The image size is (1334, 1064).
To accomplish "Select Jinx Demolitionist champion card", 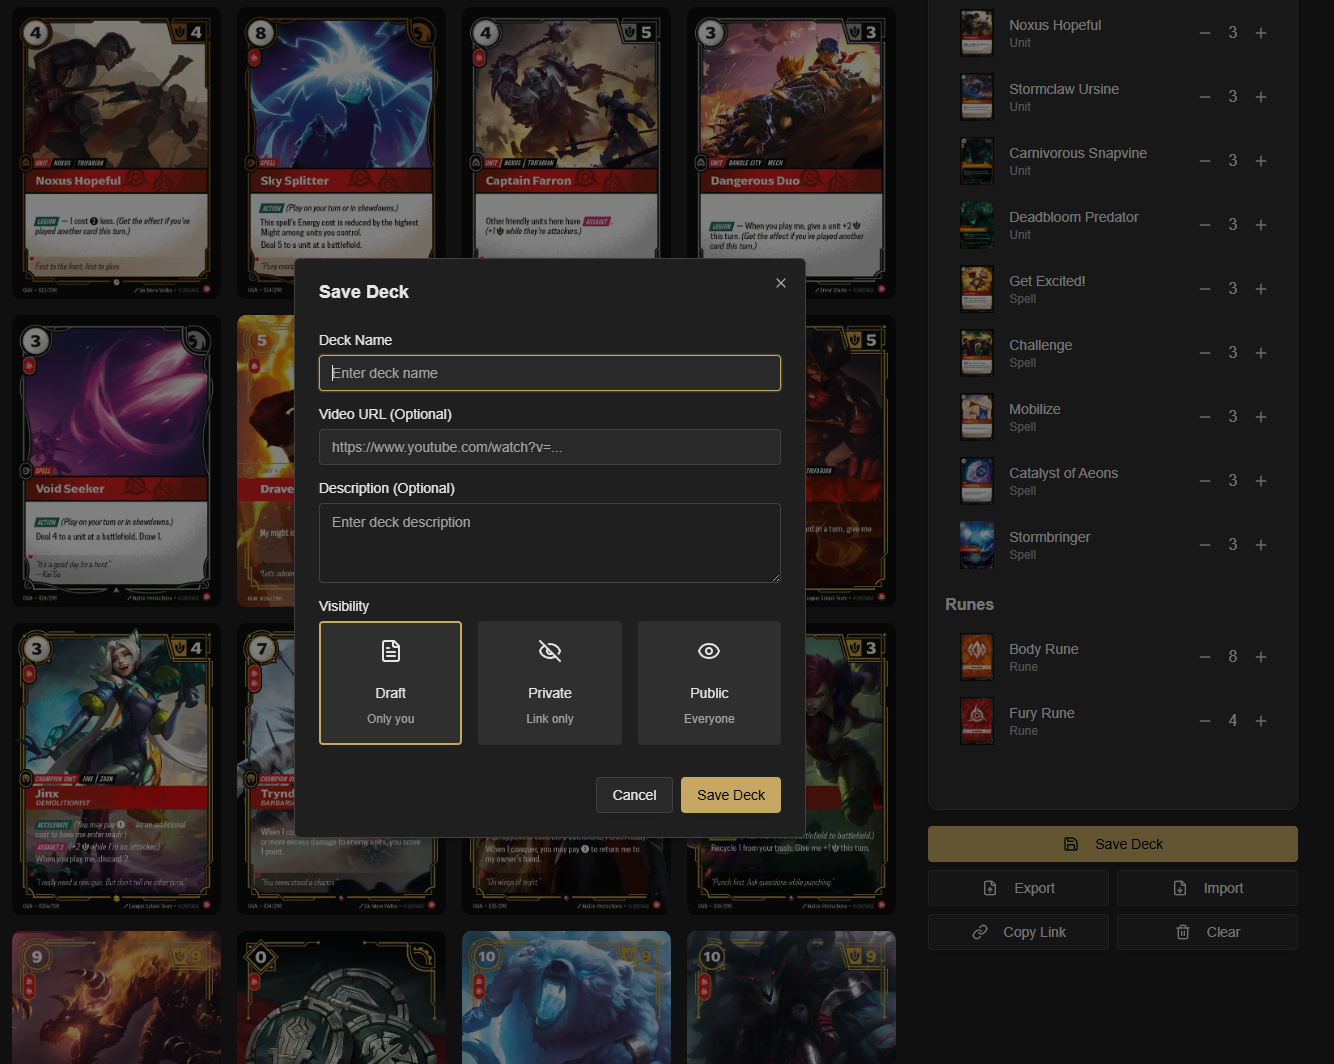I will pyautogui.click(x=116, y=769).
